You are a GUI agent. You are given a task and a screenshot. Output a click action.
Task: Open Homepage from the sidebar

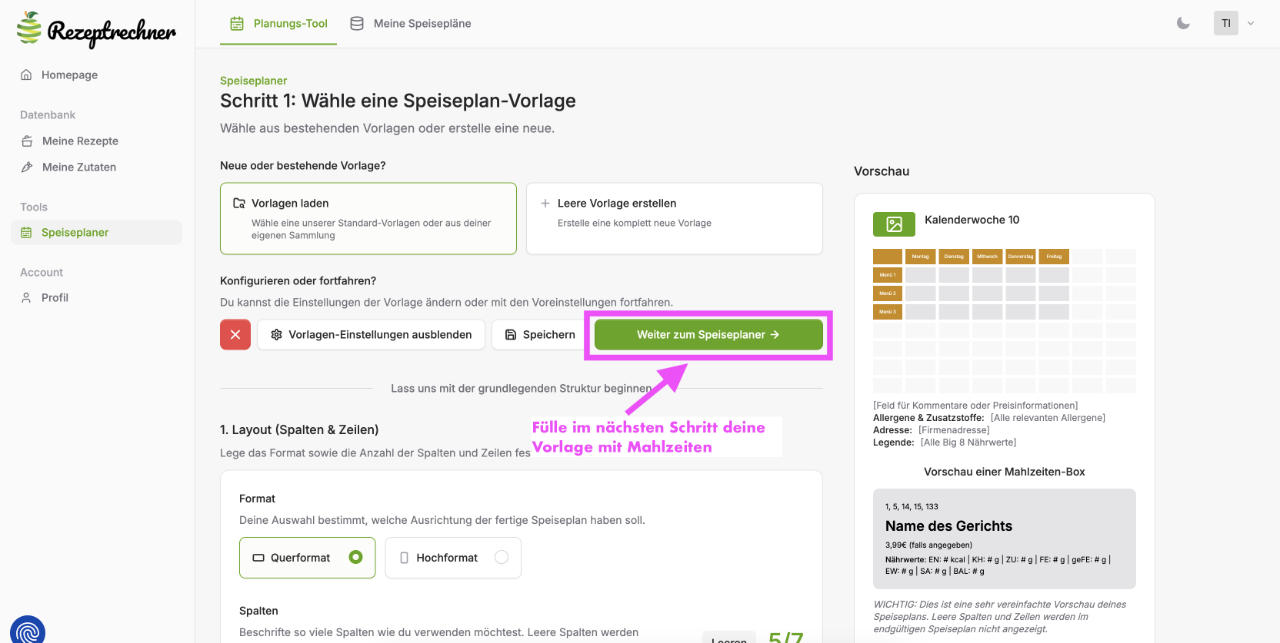pyautogui.click(x=69, y=75)
